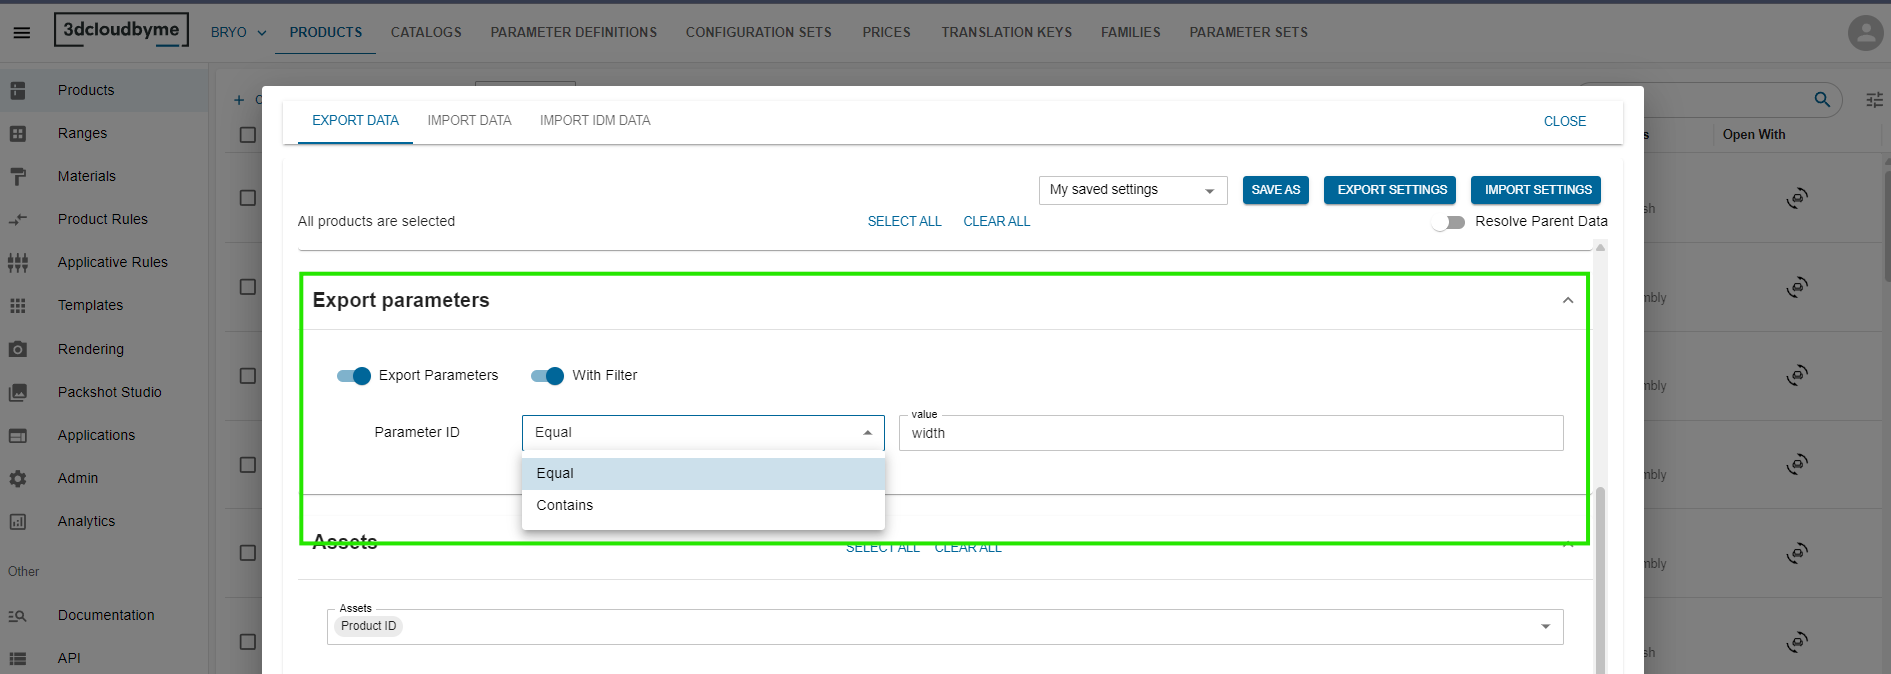Image resolution: width=1891 pixels, height=674 pixels.
Task: Open the hamburger menu icon
Action: coord(21,32)
